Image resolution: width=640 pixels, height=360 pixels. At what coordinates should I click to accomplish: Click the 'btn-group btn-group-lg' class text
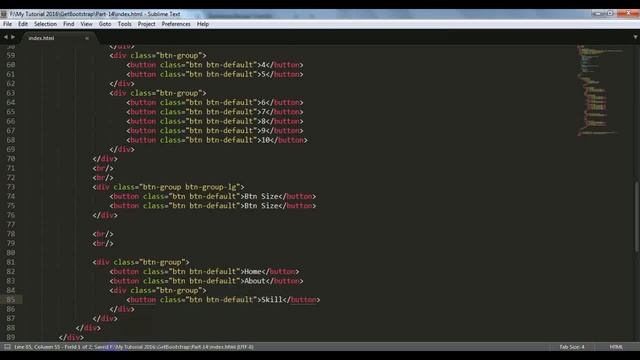pyautogui.click(x=189, y=187)
